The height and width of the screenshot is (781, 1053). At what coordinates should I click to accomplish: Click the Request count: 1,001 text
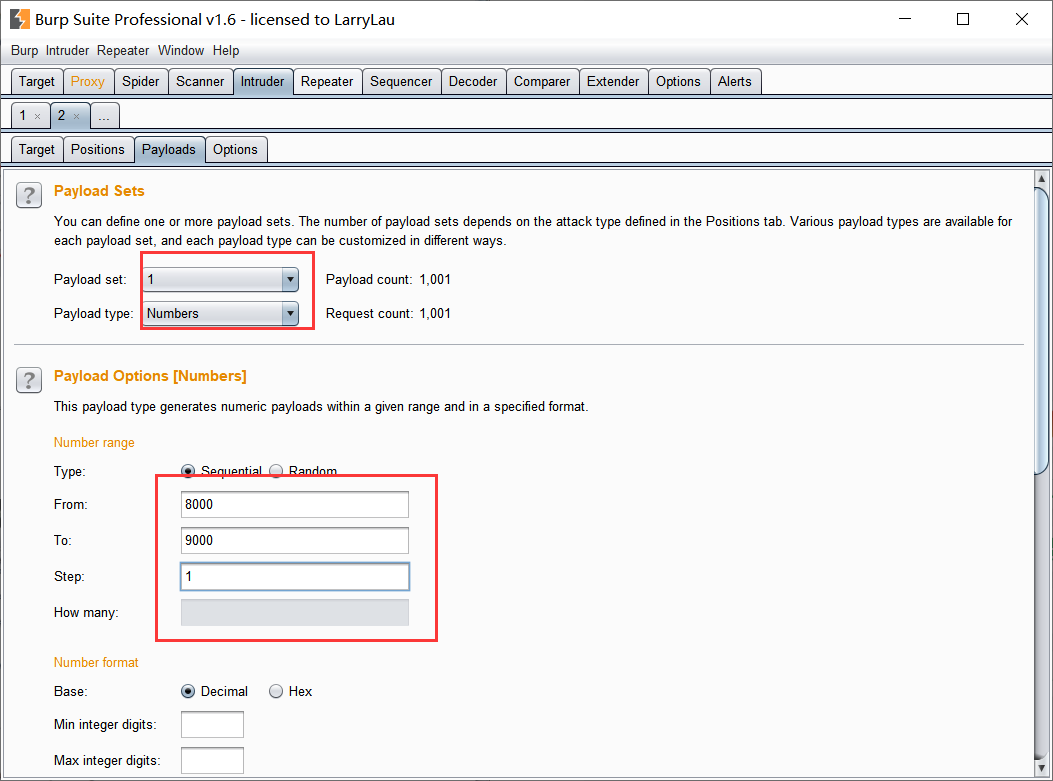[388, 314]
